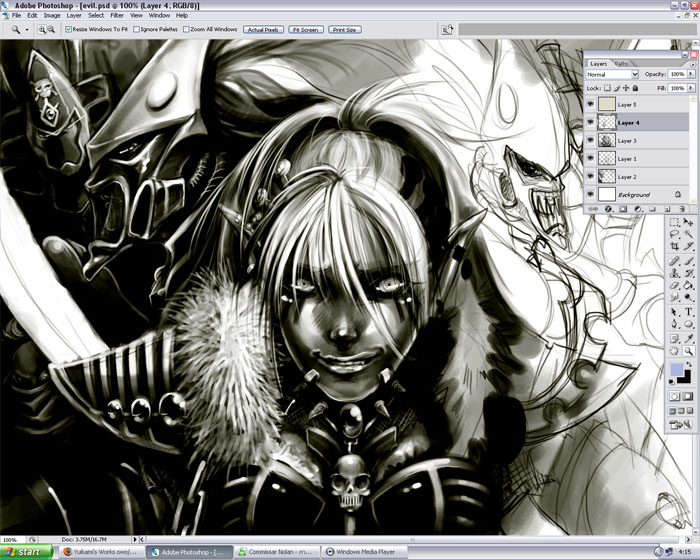700x560 pixels.
Task: Open the File menu
Action: 17,15
